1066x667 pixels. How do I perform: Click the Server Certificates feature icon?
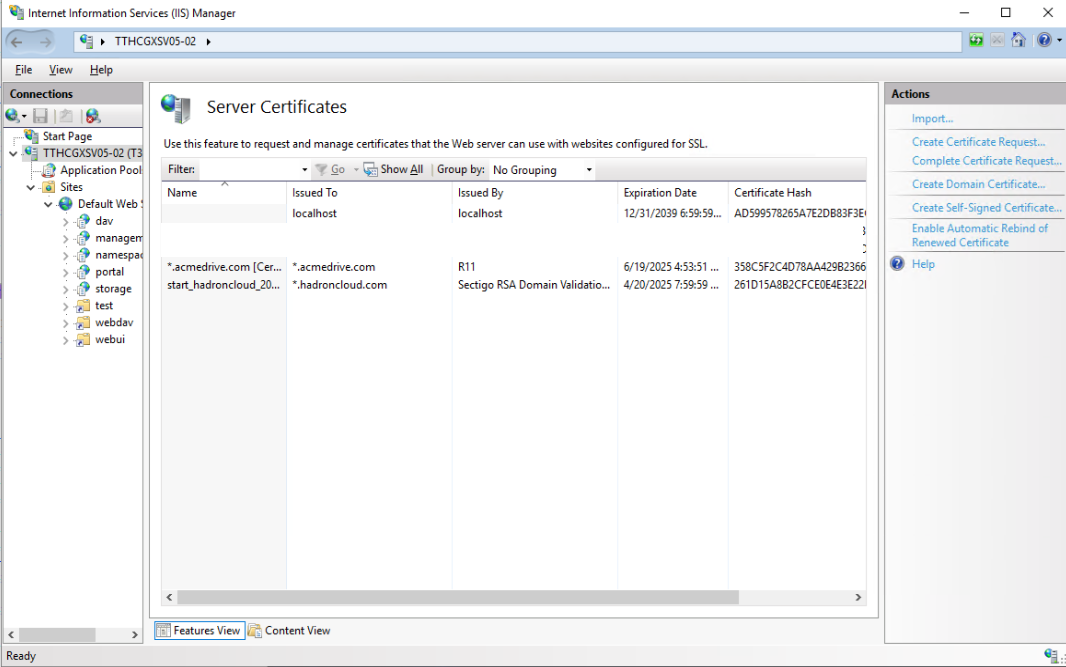point(176,108)
